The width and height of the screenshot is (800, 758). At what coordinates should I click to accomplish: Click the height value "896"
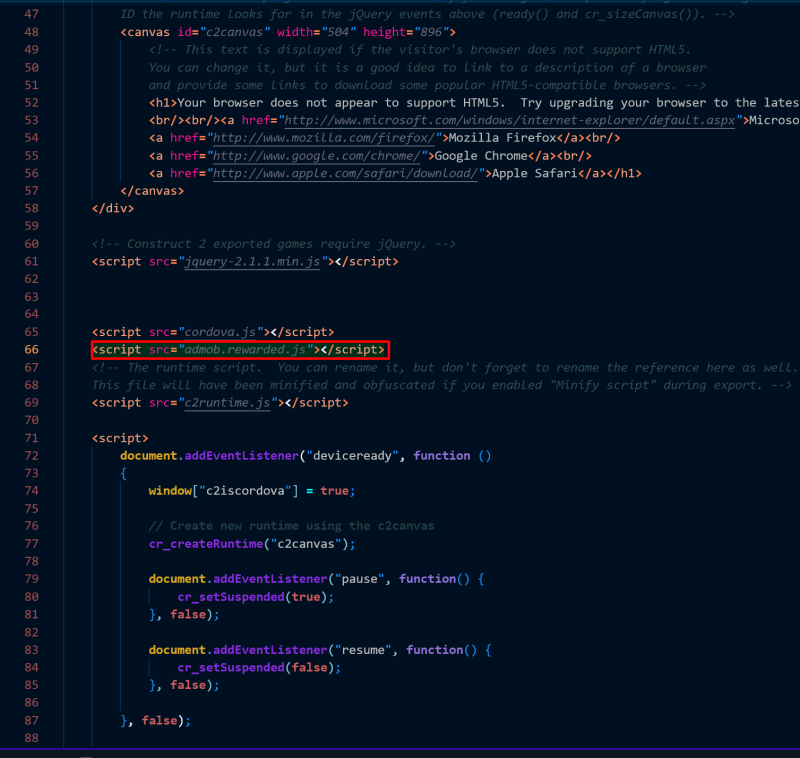(x=431, y=32)
